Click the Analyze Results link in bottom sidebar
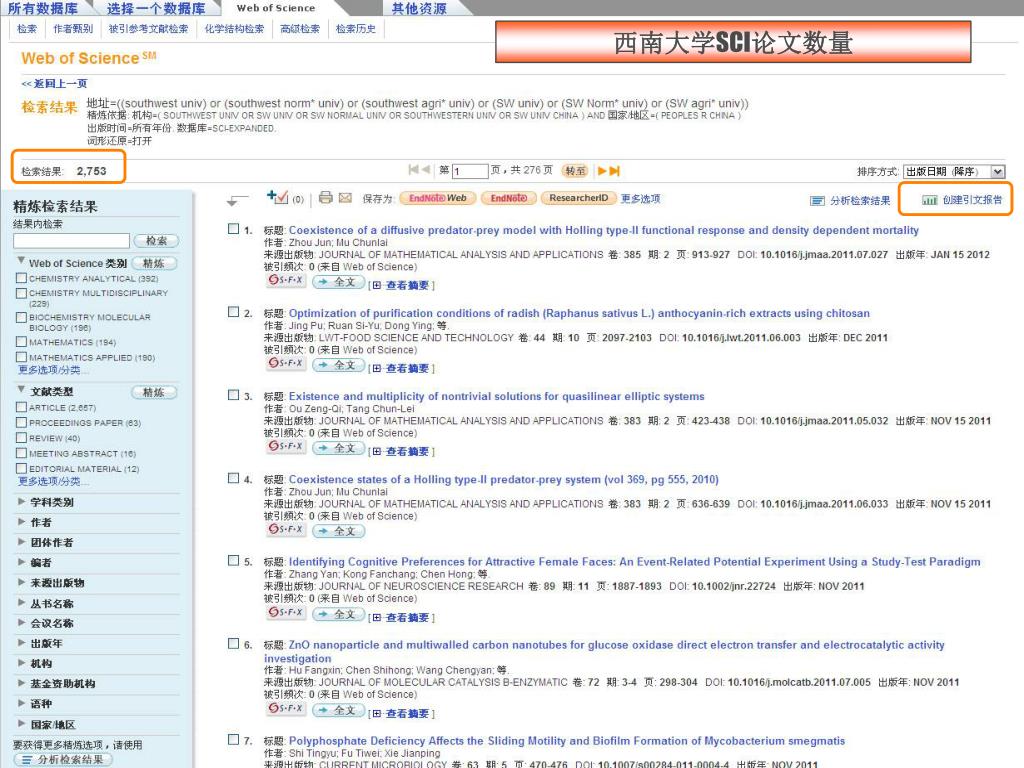The height and width of the screenshot is (768, 1024). [x=63, y=760]
